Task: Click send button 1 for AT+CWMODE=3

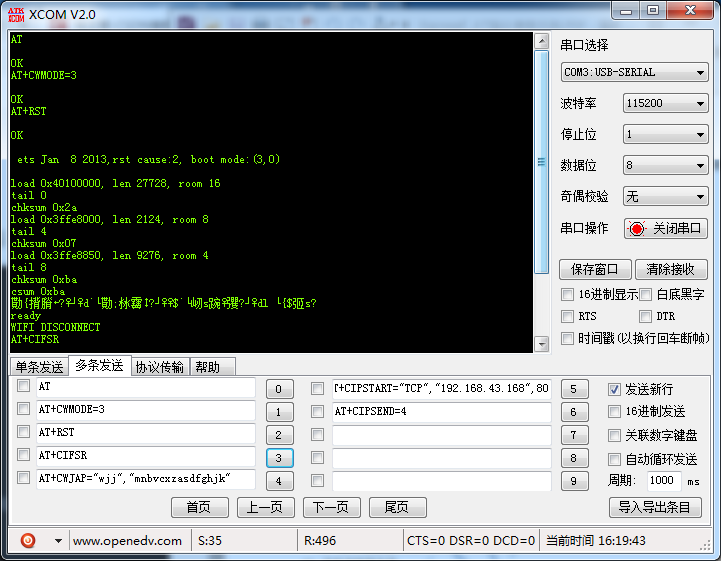Action: (279, 412)
